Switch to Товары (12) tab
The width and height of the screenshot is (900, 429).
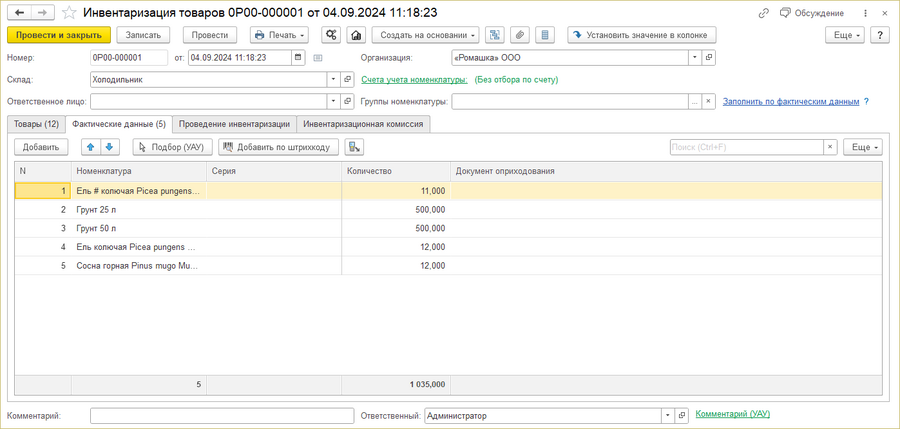(35, 124)
